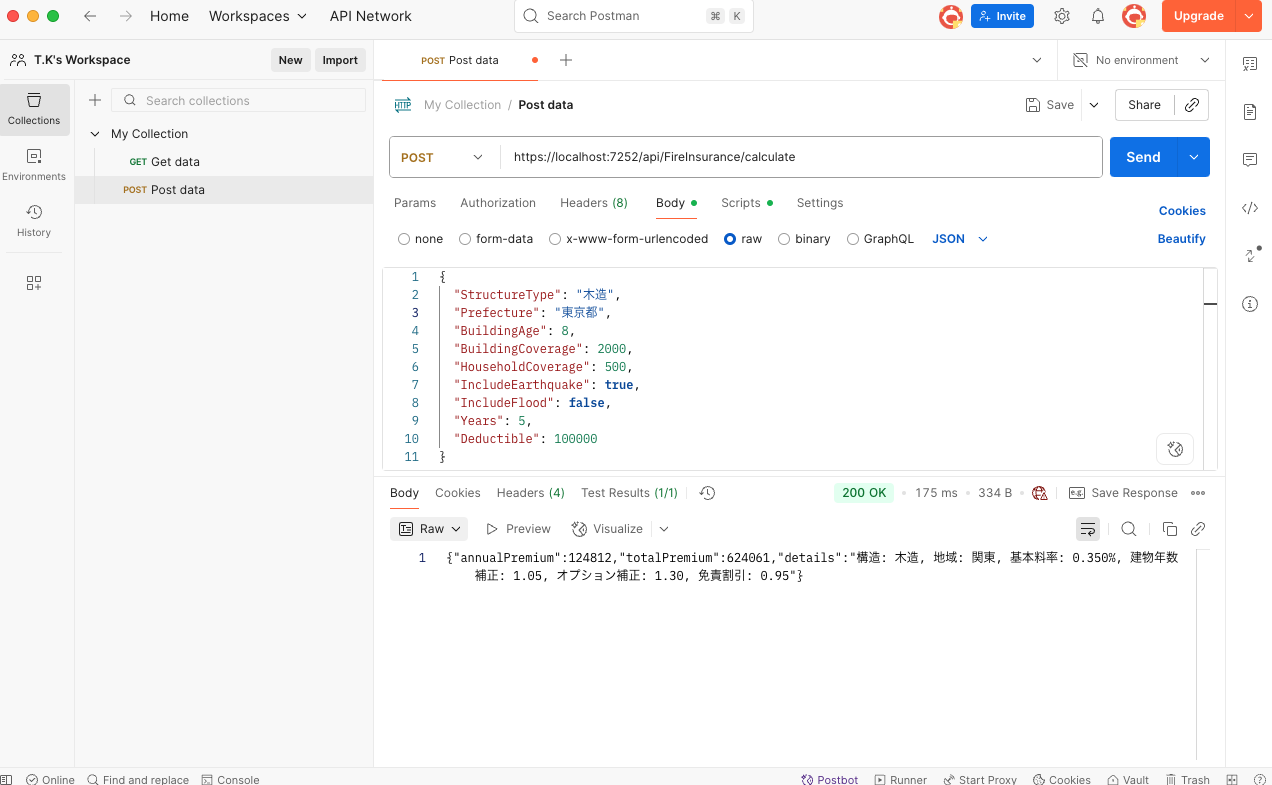This screenshot has width=1272, height=785.
Task: Collapse the My Collection tree
Action: (x=95, y=134)
